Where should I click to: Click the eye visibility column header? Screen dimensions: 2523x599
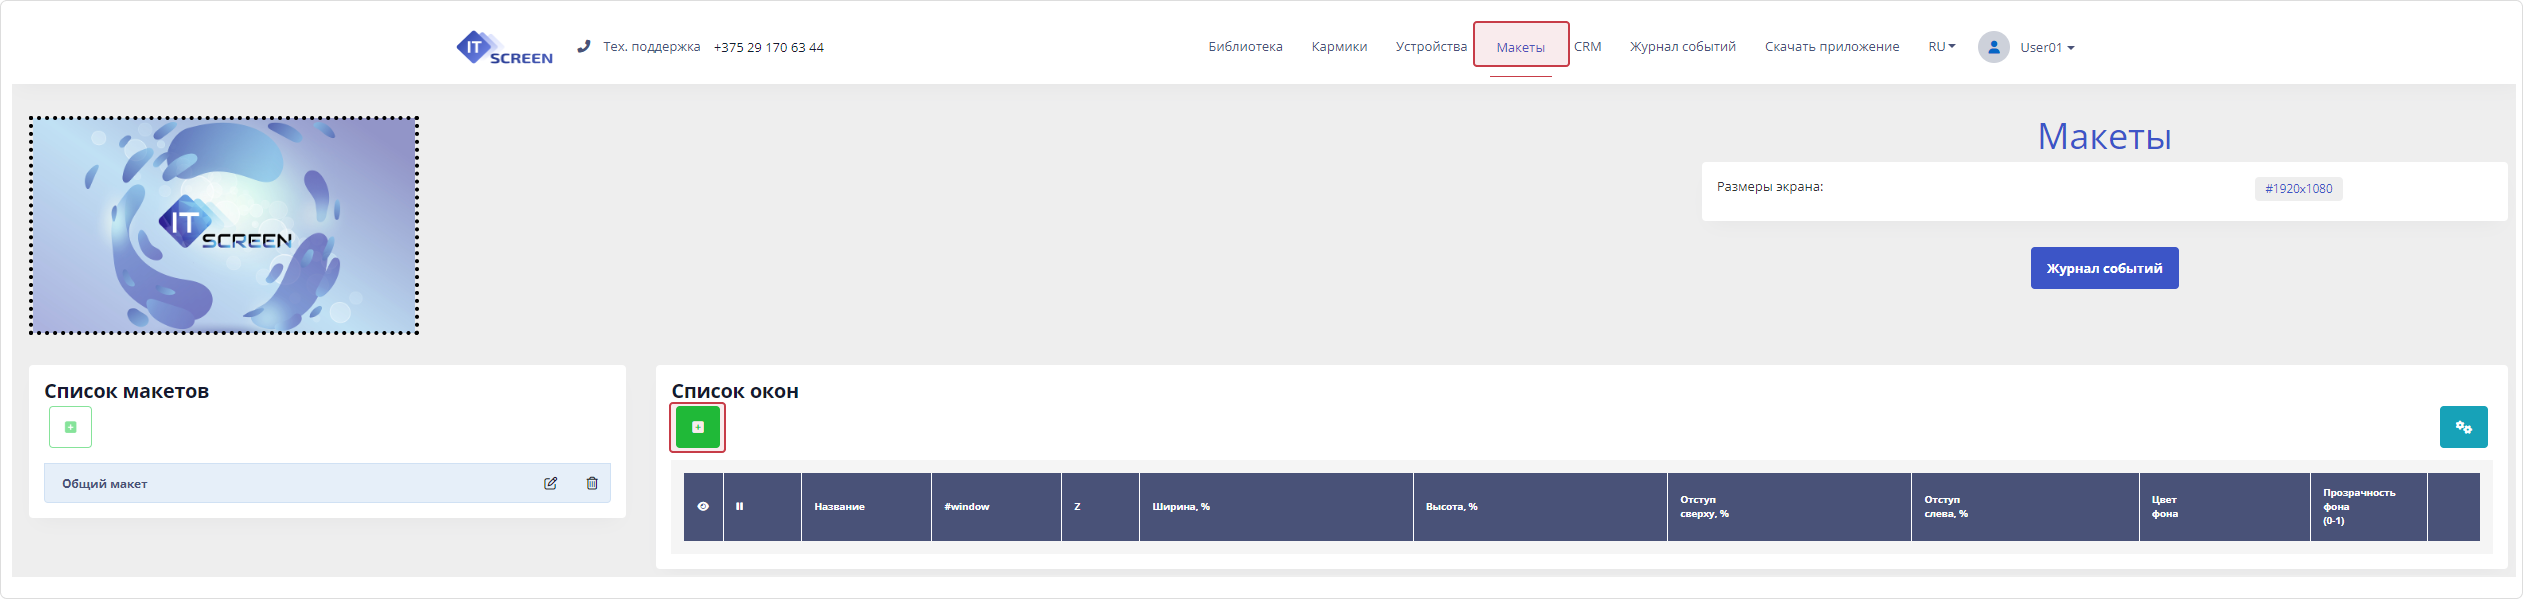(x=703, y=507)
